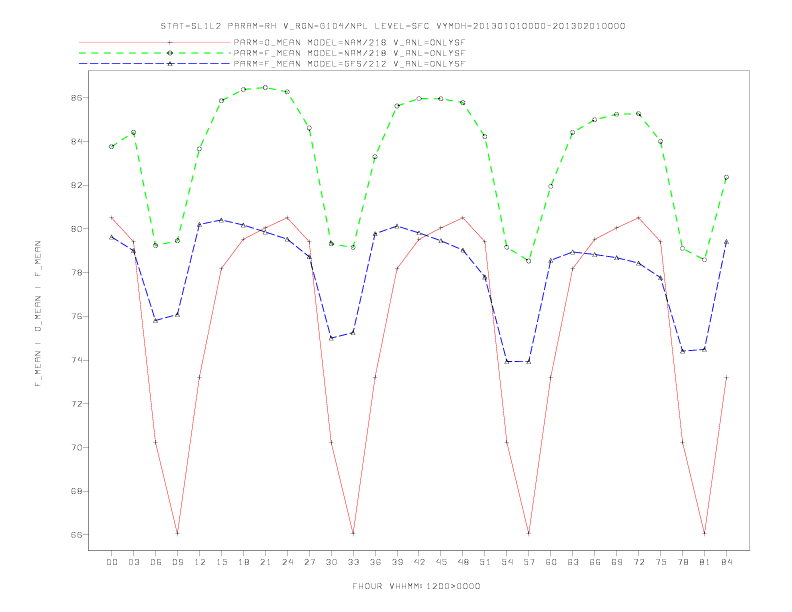Click the x-axis tick label 06
This screenshot has width=792, height=612.
pos(156,562)
